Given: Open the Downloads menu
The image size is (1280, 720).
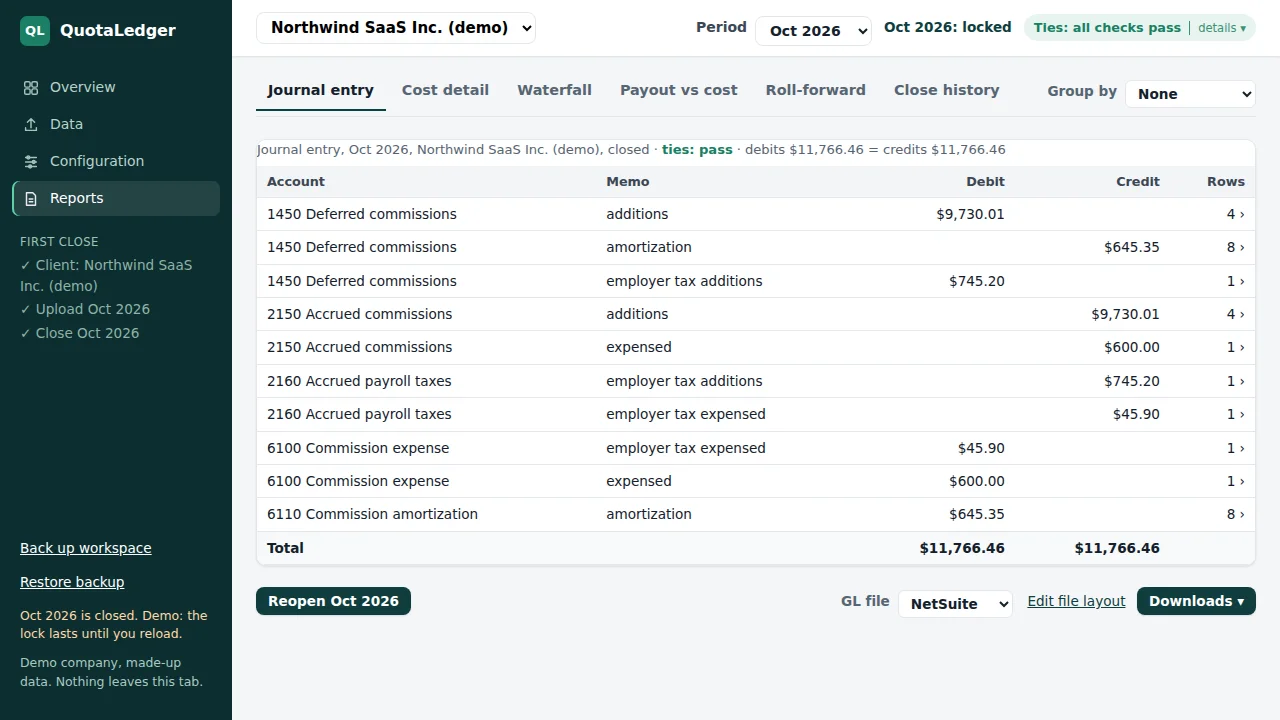Looking at the screenshot, I should [x=1196, y=601].
